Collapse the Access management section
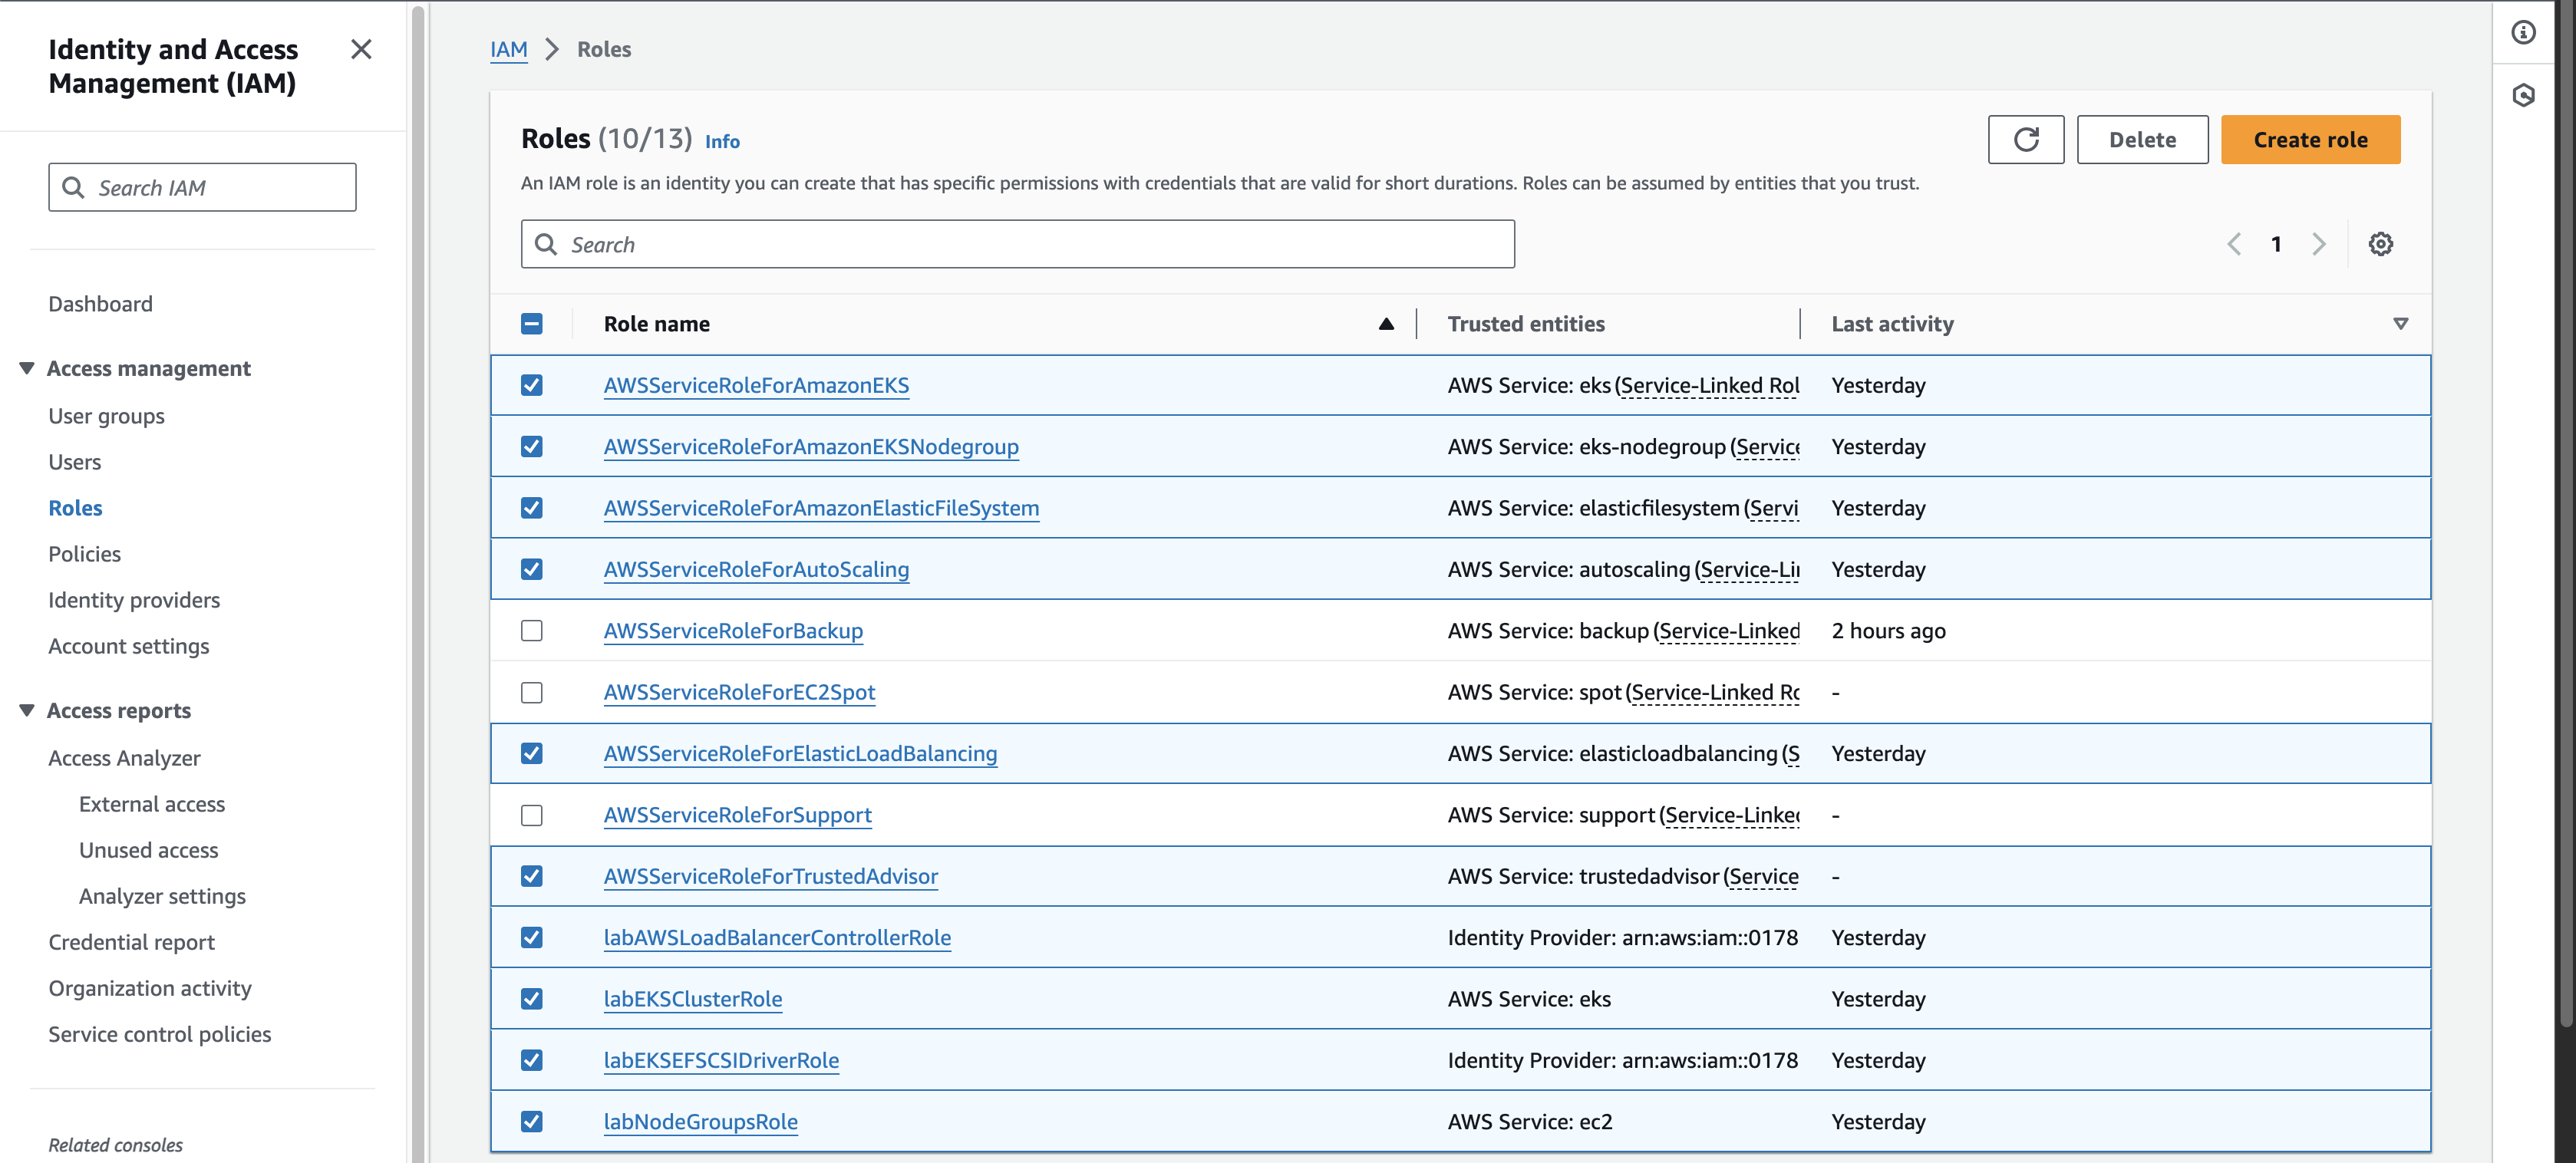The image size is (2576, 1163). click(27, 368)
